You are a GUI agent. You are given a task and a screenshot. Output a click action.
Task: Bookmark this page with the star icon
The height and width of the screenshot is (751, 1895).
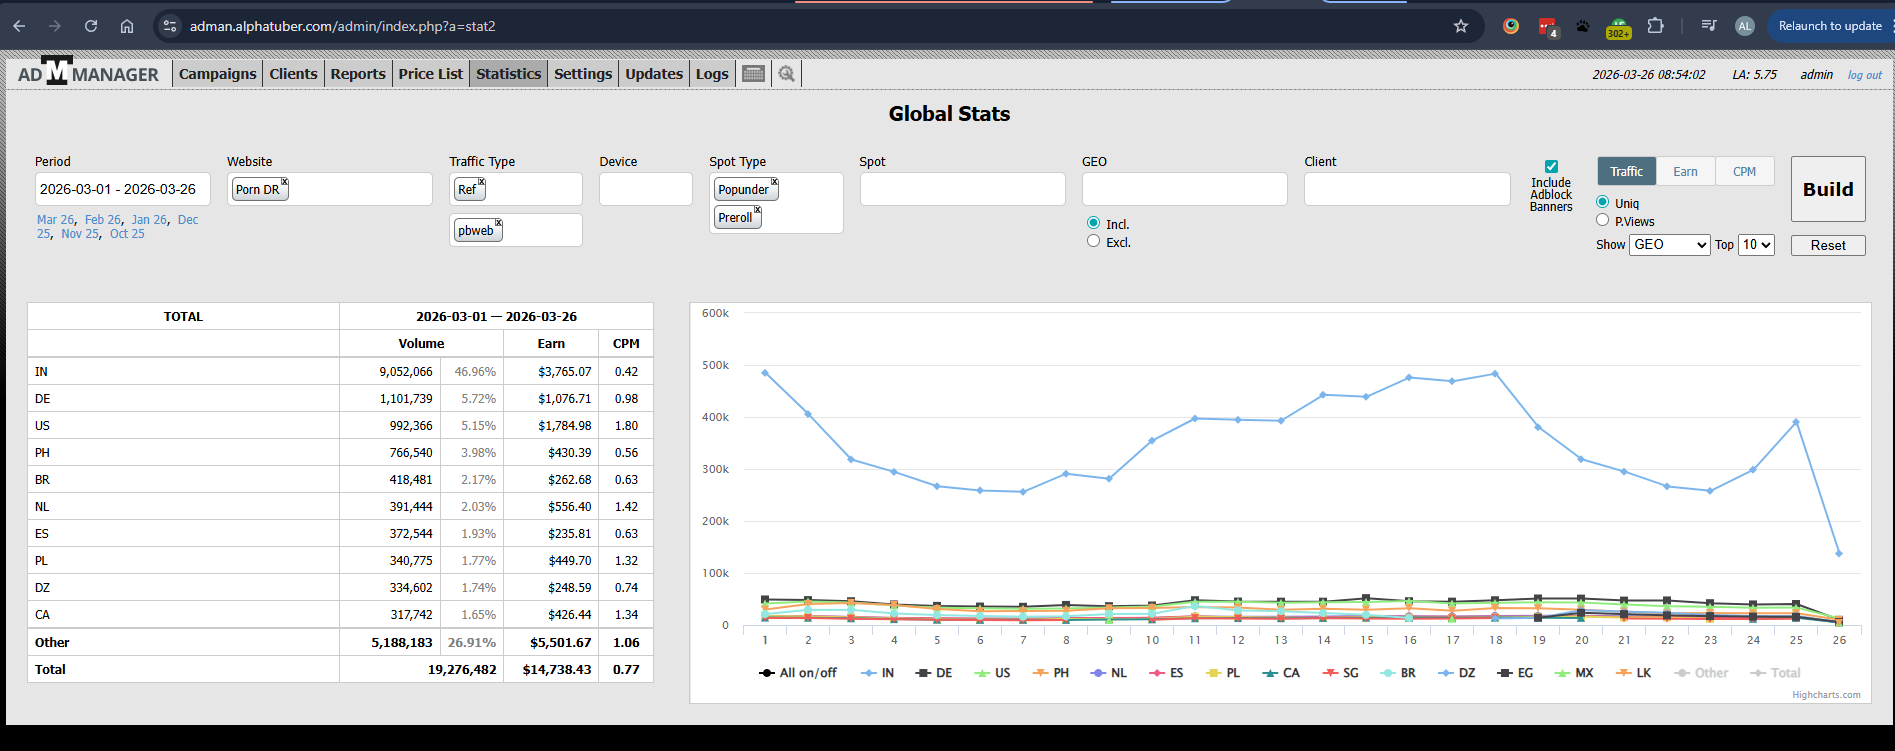click(x=1461, y=26)
